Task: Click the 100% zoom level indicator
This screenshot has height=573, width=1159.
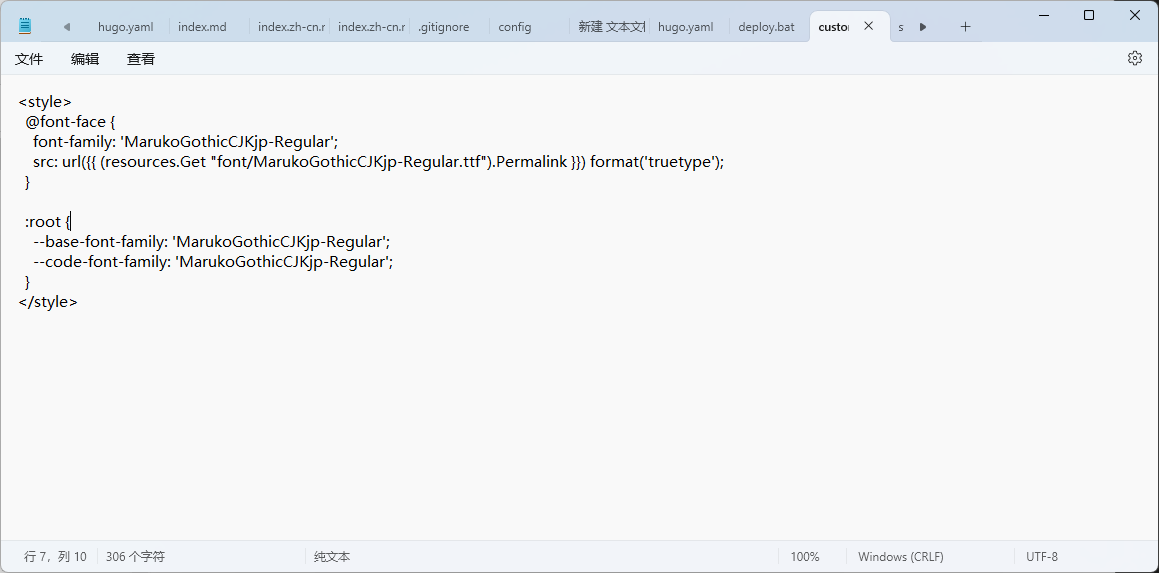Action: [805, 557]
